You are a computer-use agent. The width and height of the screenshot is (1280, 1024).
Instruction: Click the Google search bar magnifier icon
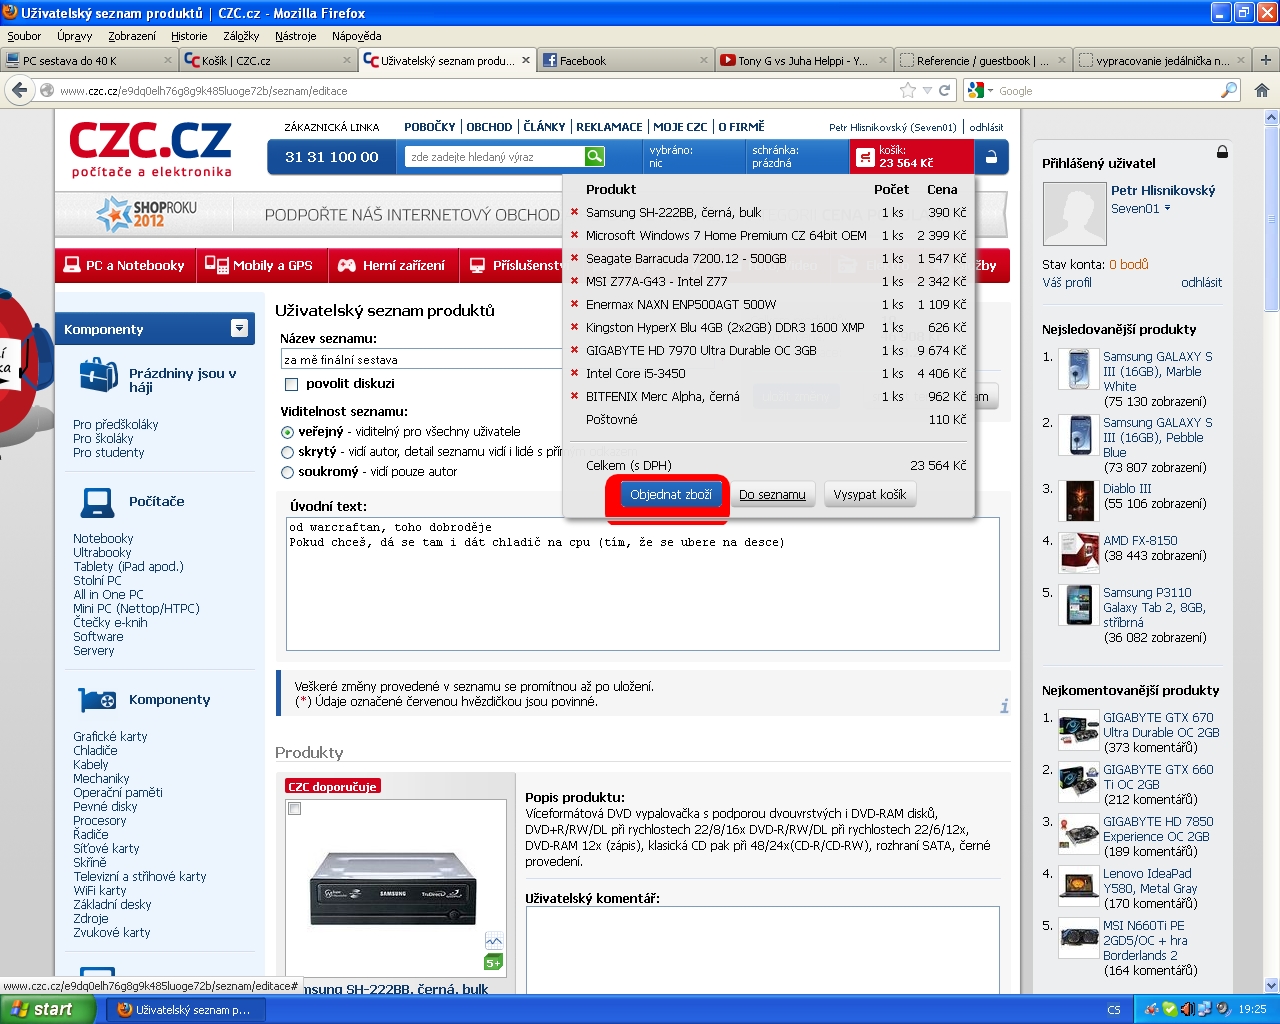1229,90
